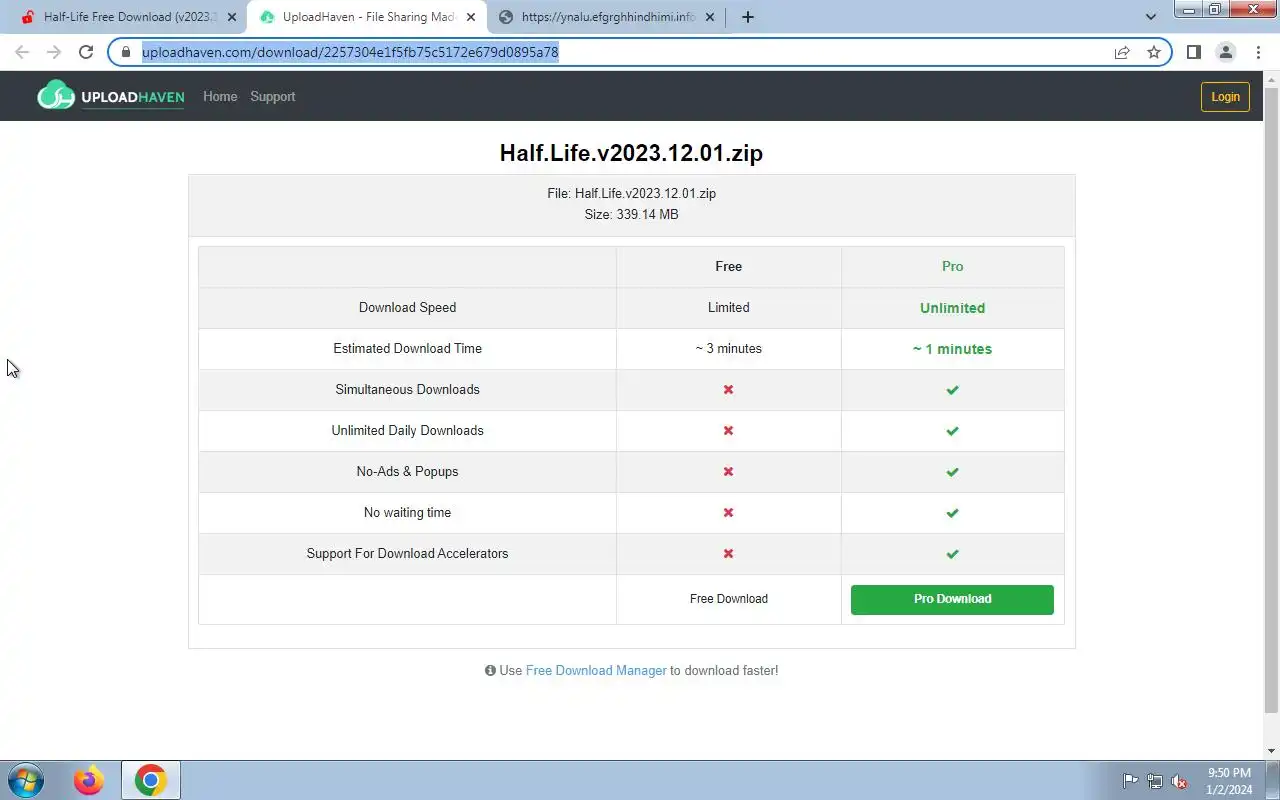Image resolution: width=1280 pixels, height=800 pixels.
Task: Click the 'Limited' speed cell
Action: (x=728, y=307)
